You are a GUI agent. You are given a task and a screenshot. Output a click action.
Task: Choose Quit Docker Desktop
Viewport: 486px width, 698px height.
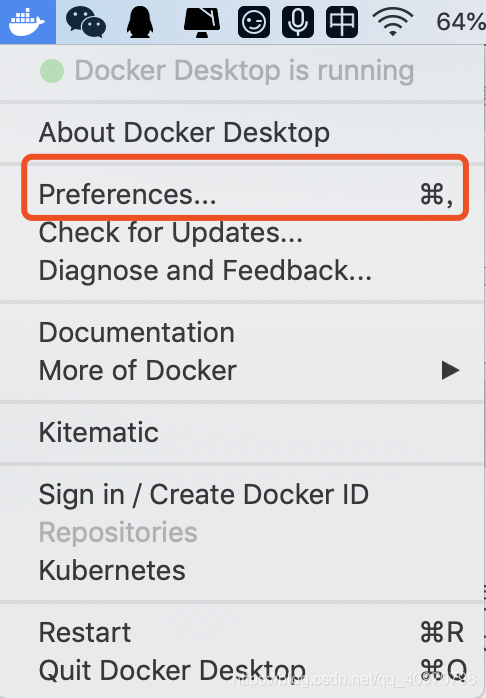[x=242, y=670]
